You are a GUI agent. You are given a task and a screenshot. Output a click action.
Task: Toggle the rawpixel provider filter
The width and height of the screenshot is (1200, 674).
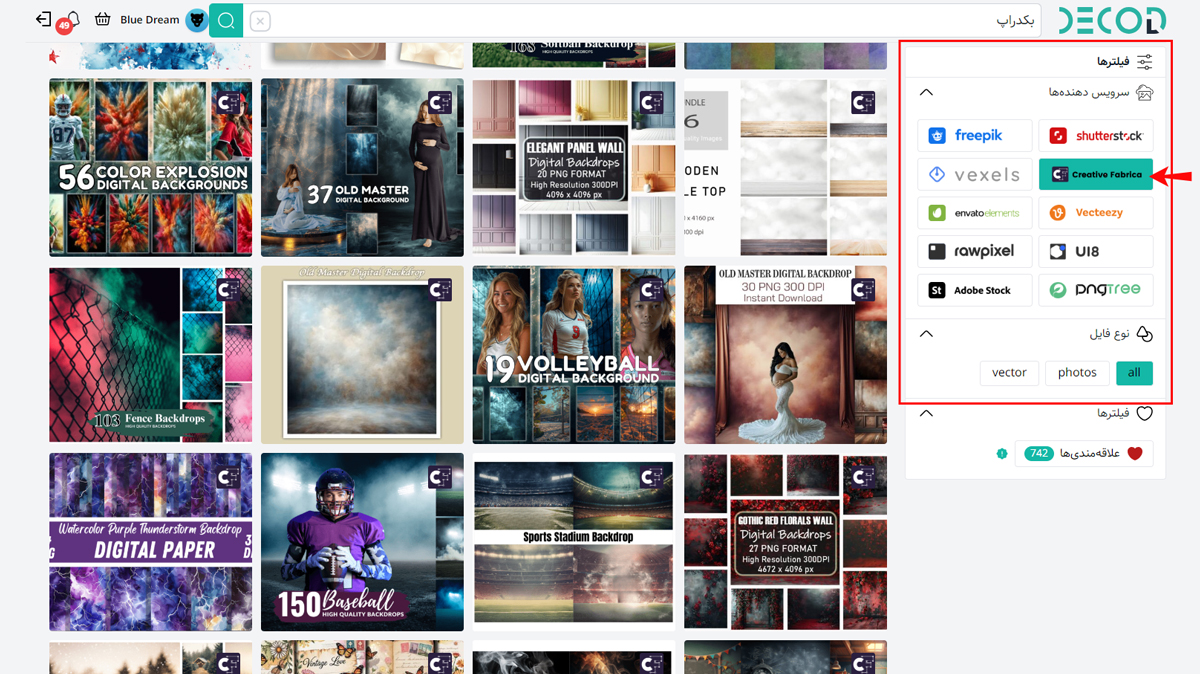[975, 252]
